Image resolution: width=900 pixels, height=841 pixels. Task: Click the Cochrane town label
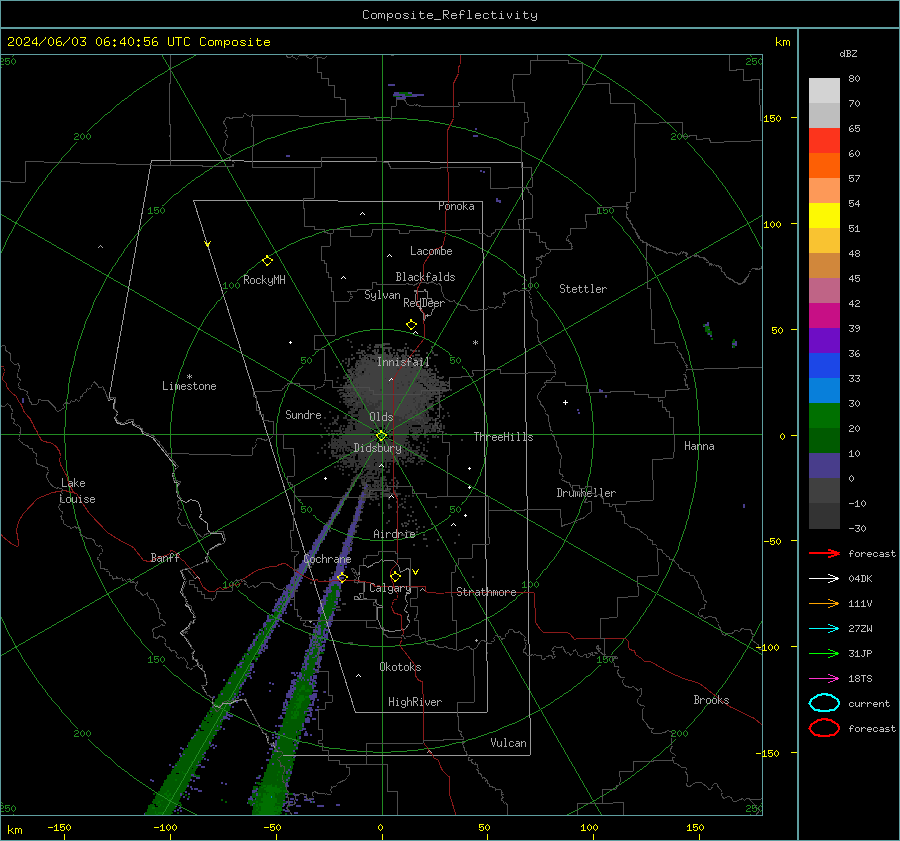(x=327, y=559)
